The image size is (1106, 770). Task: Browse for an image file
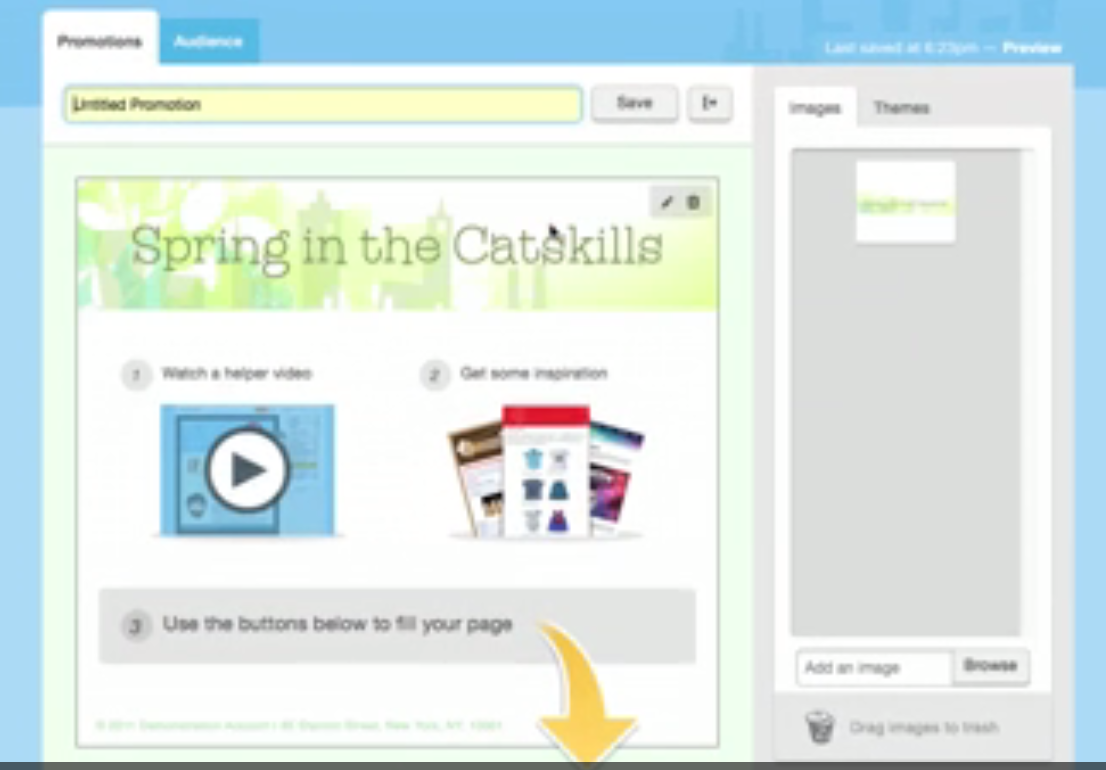tap(990, 666)
